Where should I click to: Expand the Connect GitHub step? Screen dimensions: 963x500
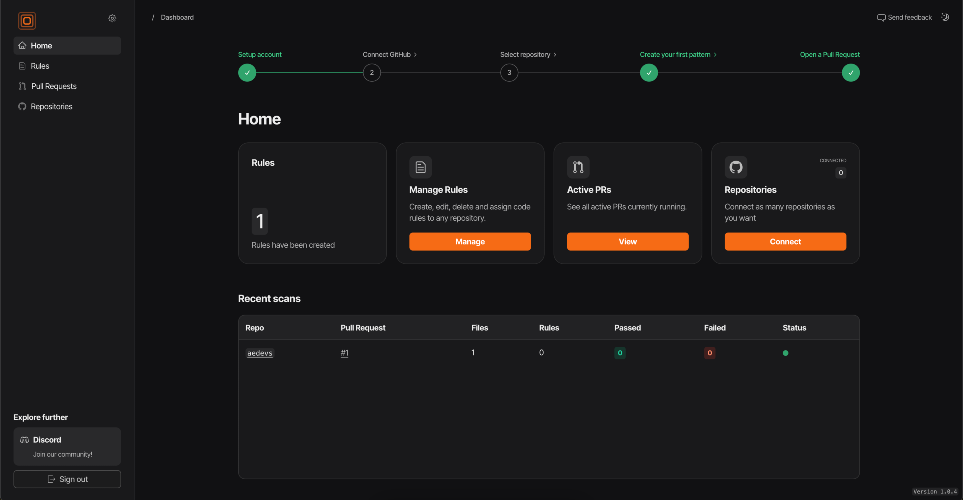(x=389, y=54)
